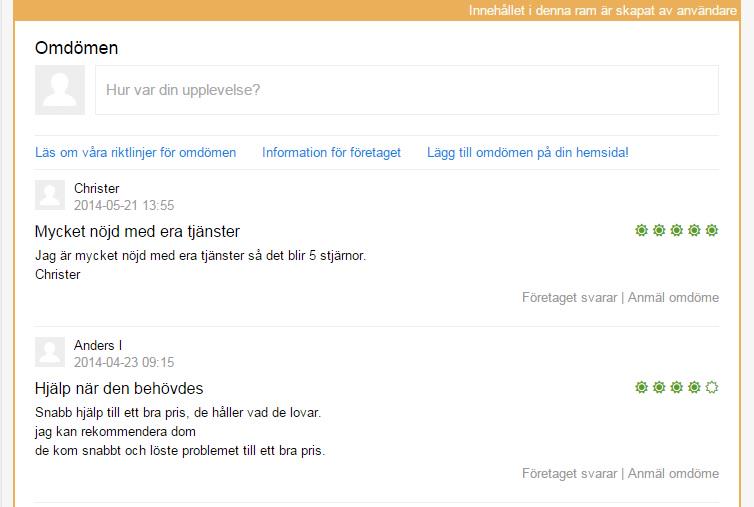
Task: Click 'Lägg till omdömen på din hemsida!' link
Action: (x=528, y=152)
